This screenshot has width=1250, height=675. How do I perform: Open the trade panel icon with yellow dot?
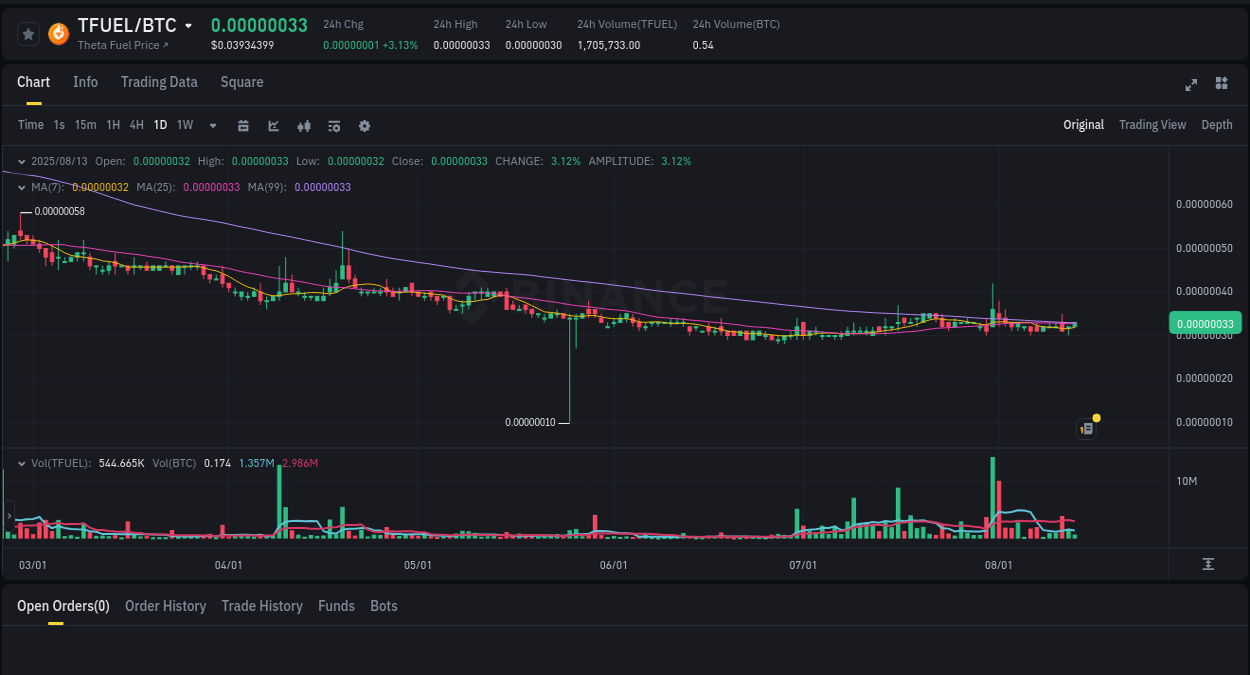tap(1087, 428)
